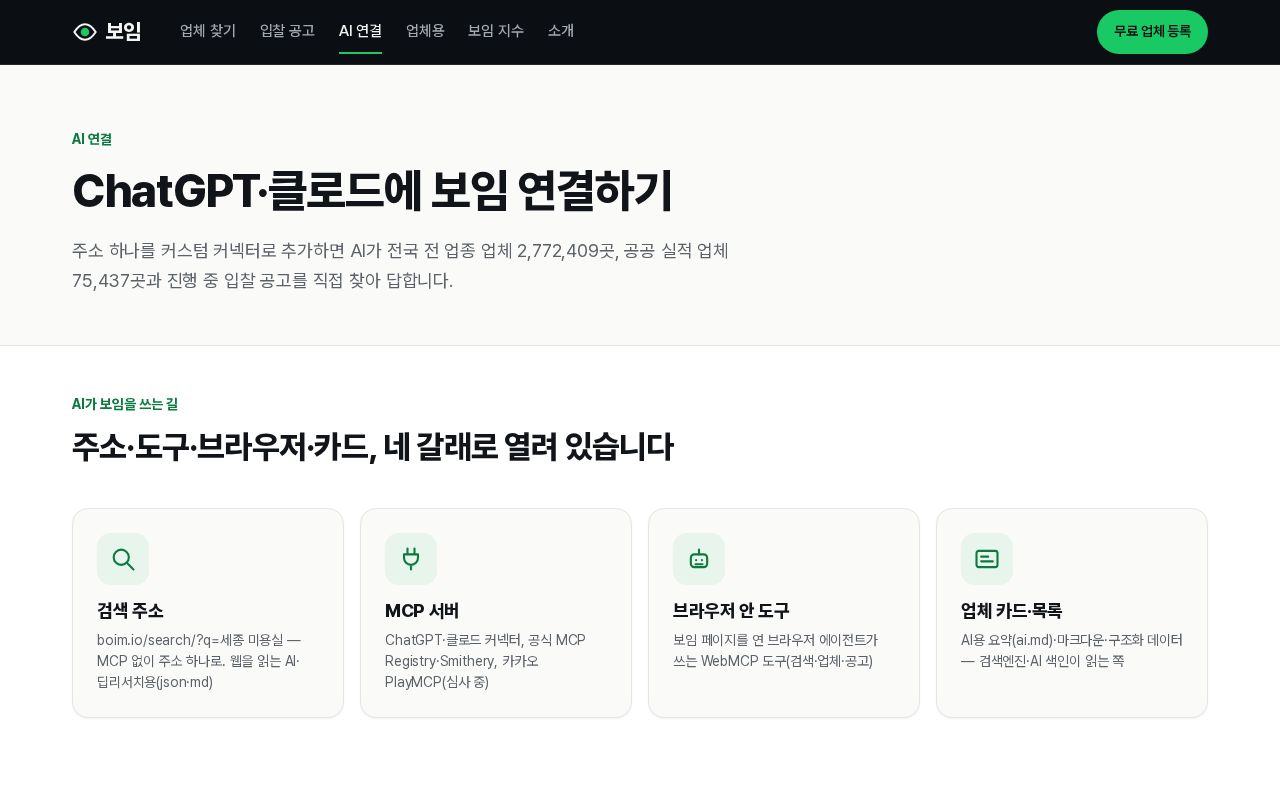Screen dimensions: 1280x800
Task: Click the AI가 보임을 쓰는 길 section label
Action: (x=125, y=404)
